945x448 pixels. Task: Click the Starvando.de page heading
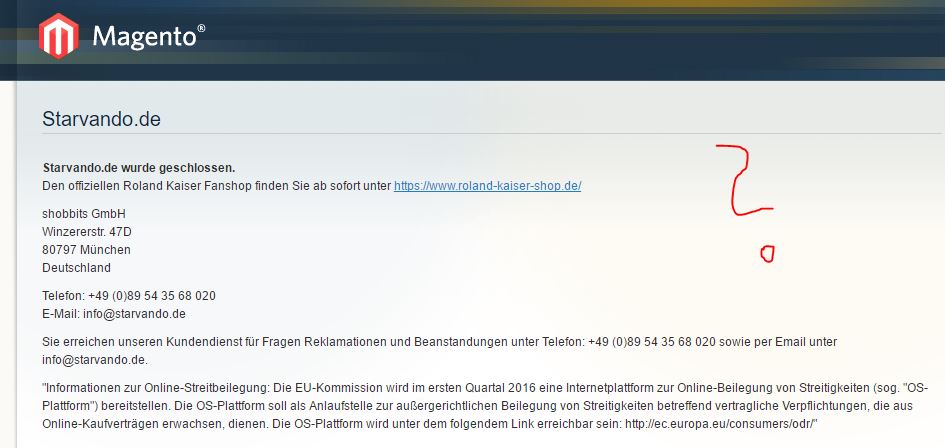point(101,119)
